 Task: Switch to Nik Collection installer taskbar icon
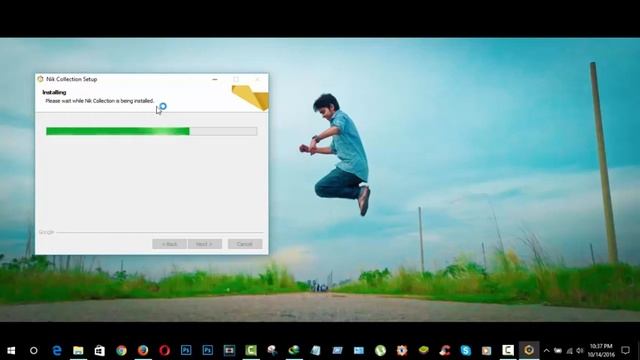click(x=529, y=350)
